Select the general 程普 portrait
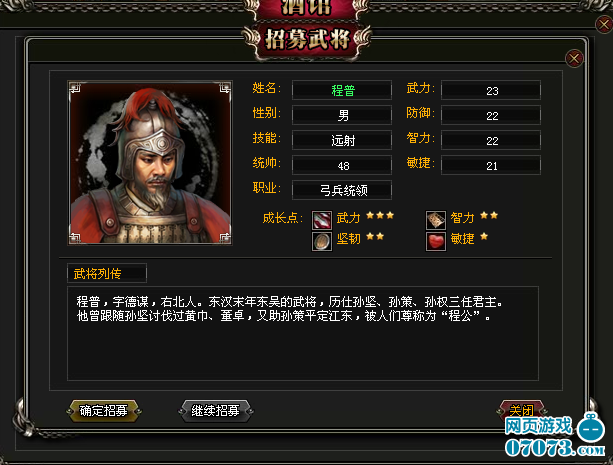This screenshot has width=613, height=465. (150, 163)
